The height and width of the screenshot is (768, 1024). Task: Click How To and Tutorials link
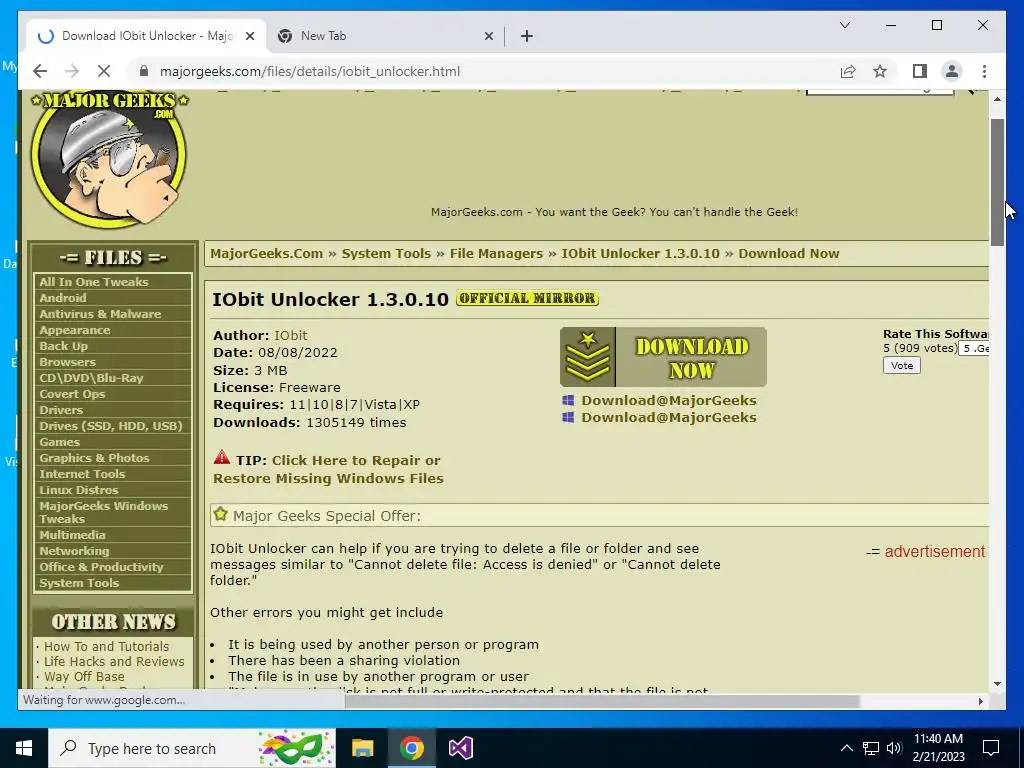point(106,647)
